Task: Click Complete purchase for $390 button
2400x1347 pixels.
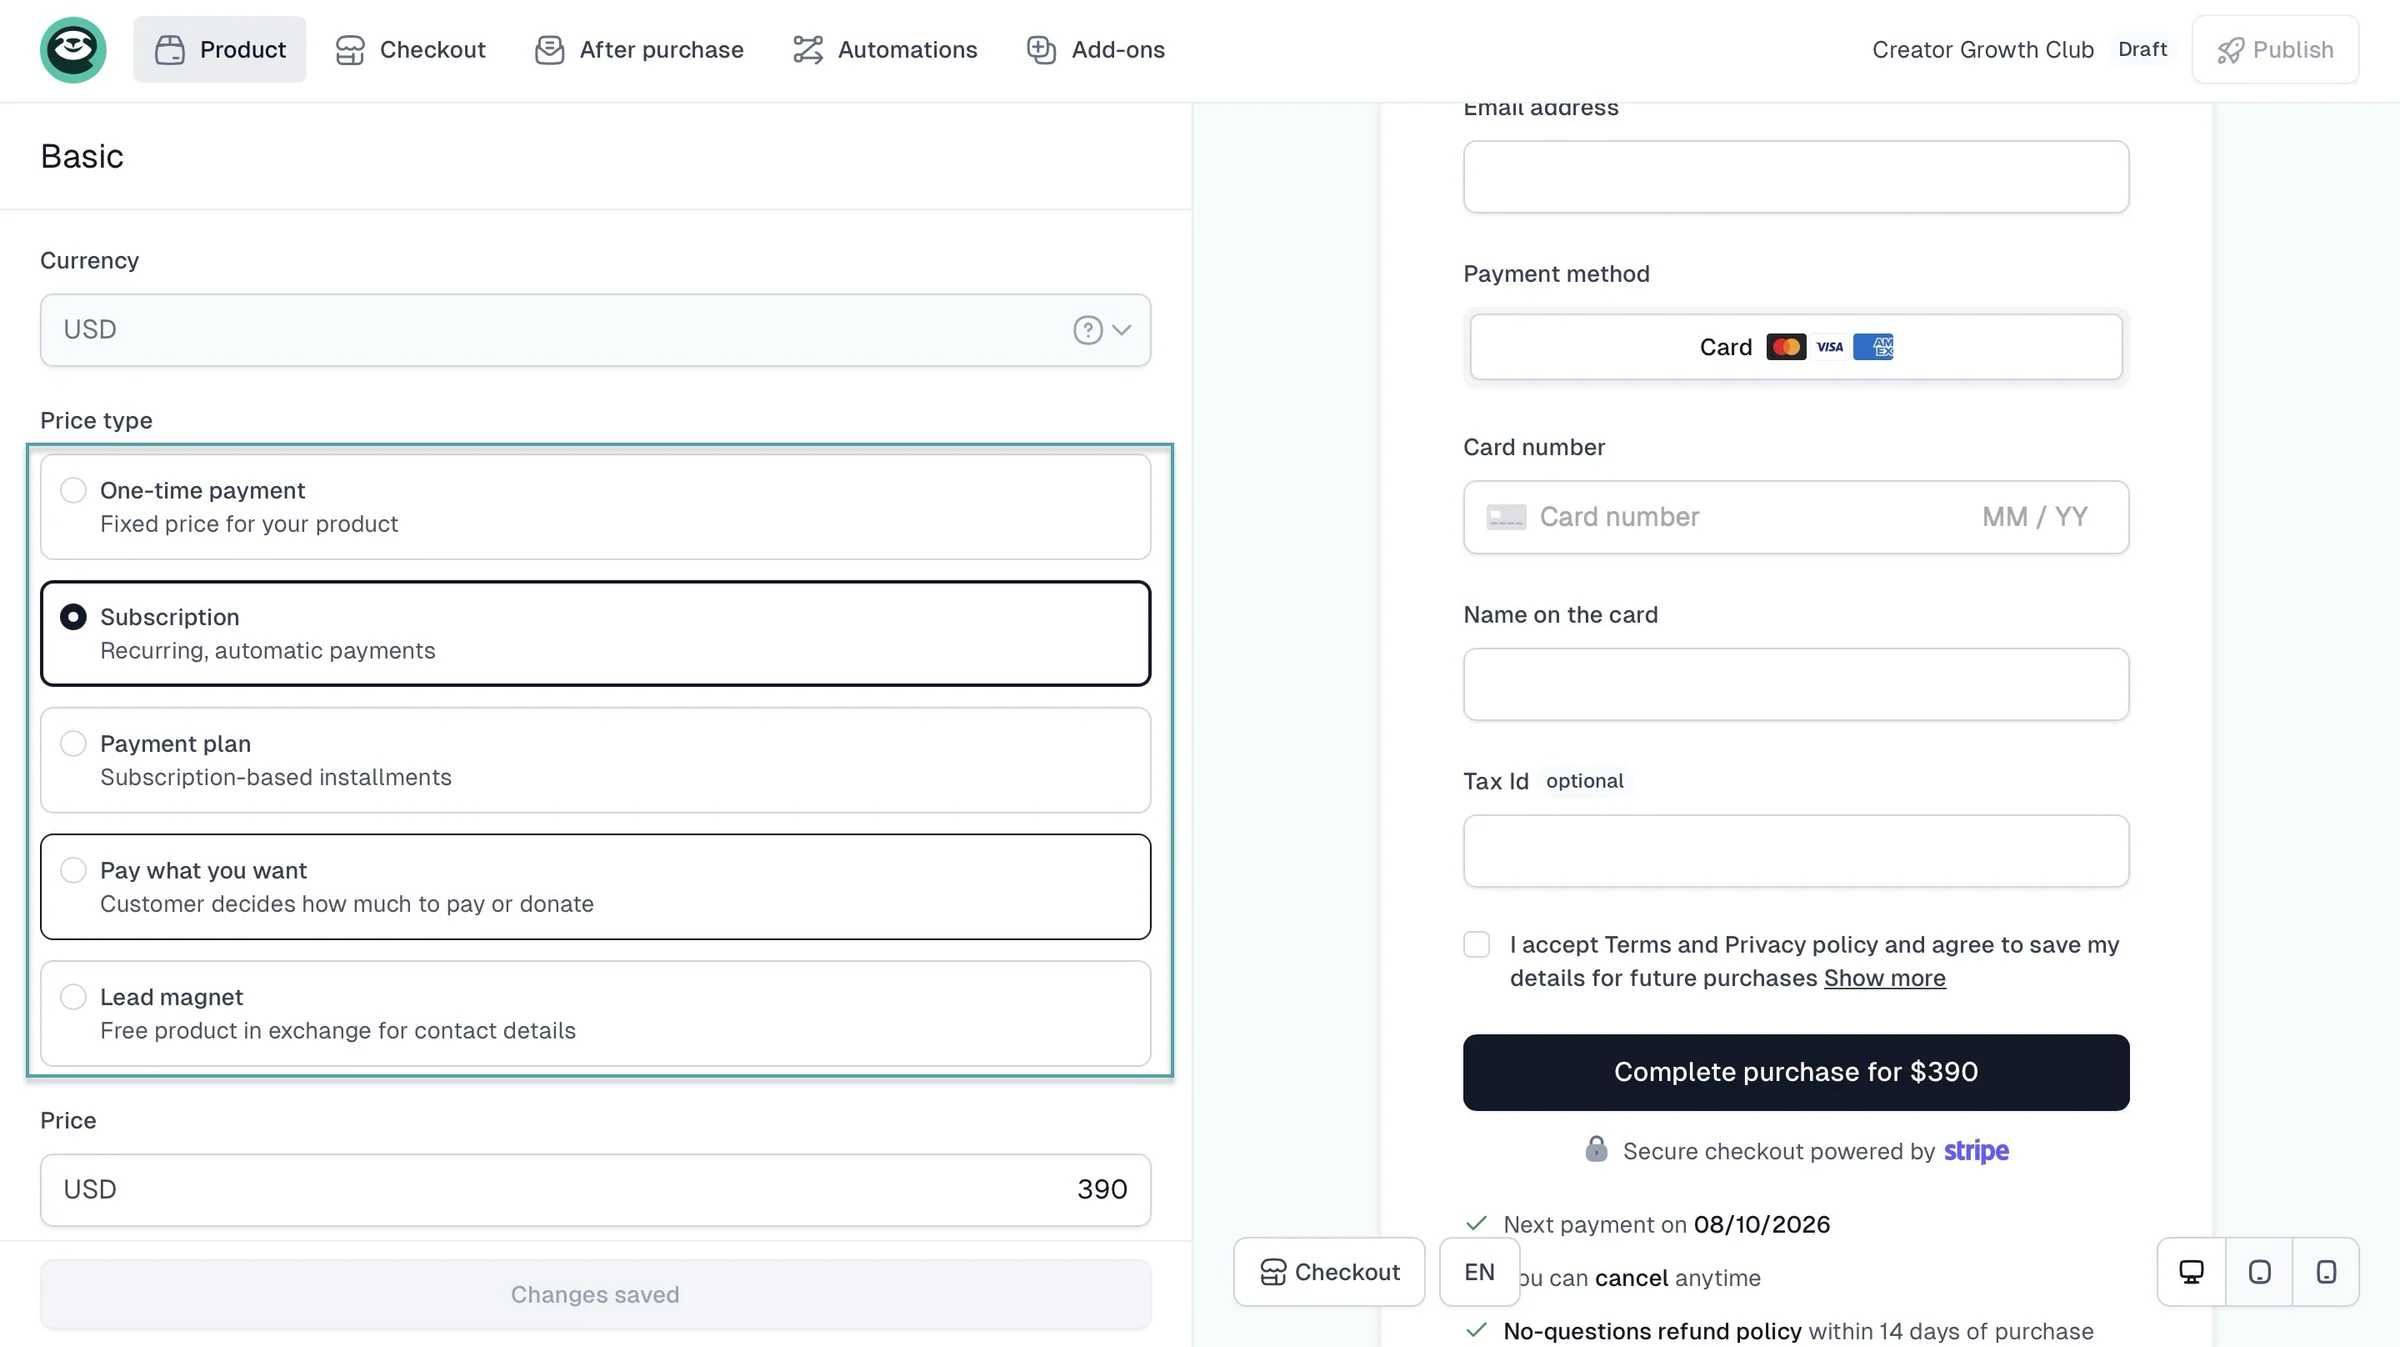Action: [x=1796, y=1072]
